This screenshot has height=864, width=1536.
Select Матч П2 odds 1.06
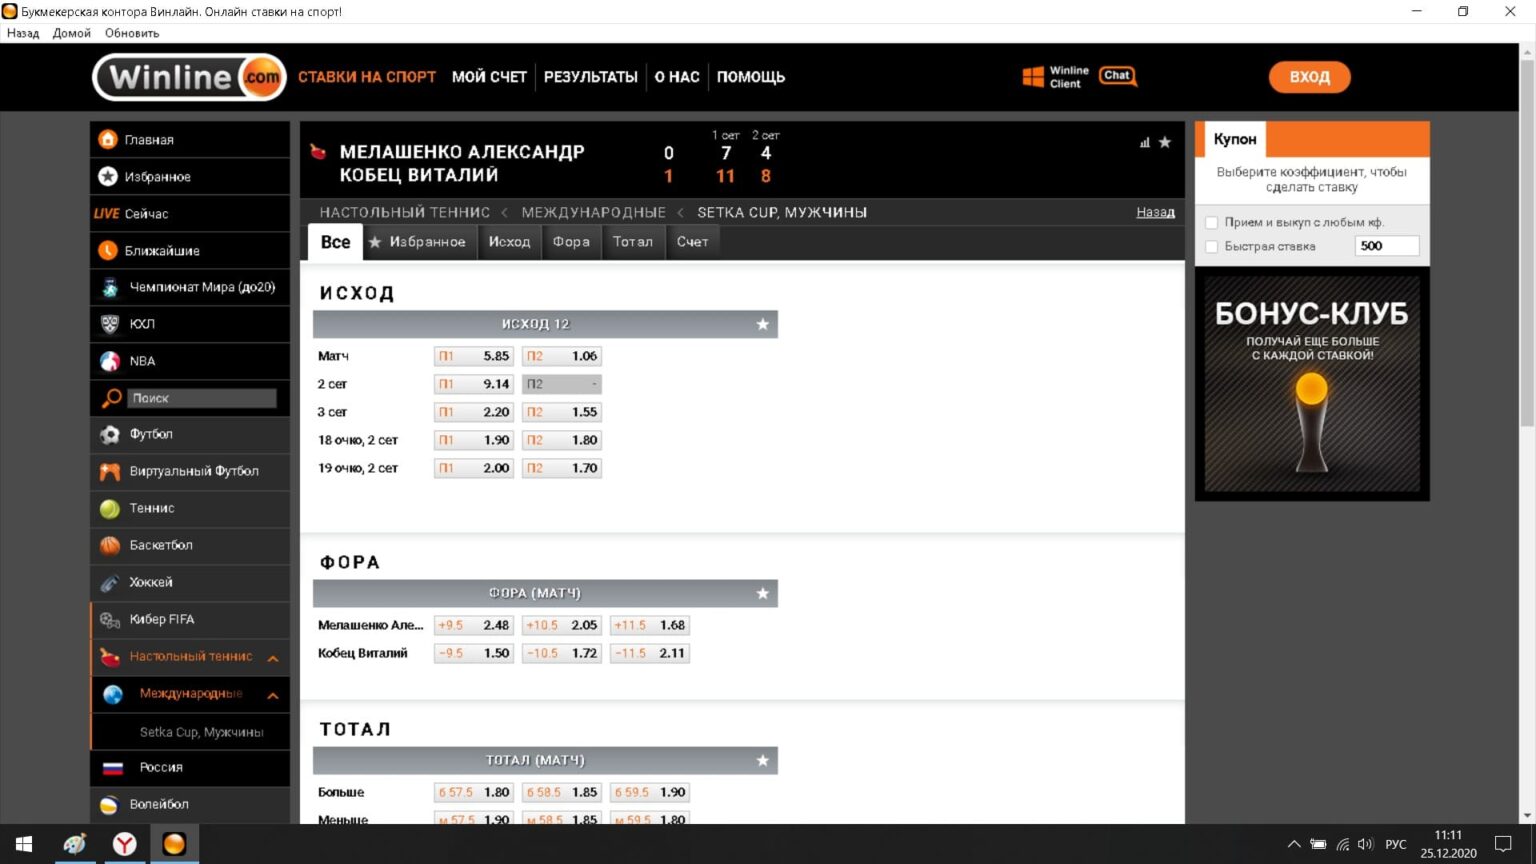562,356
